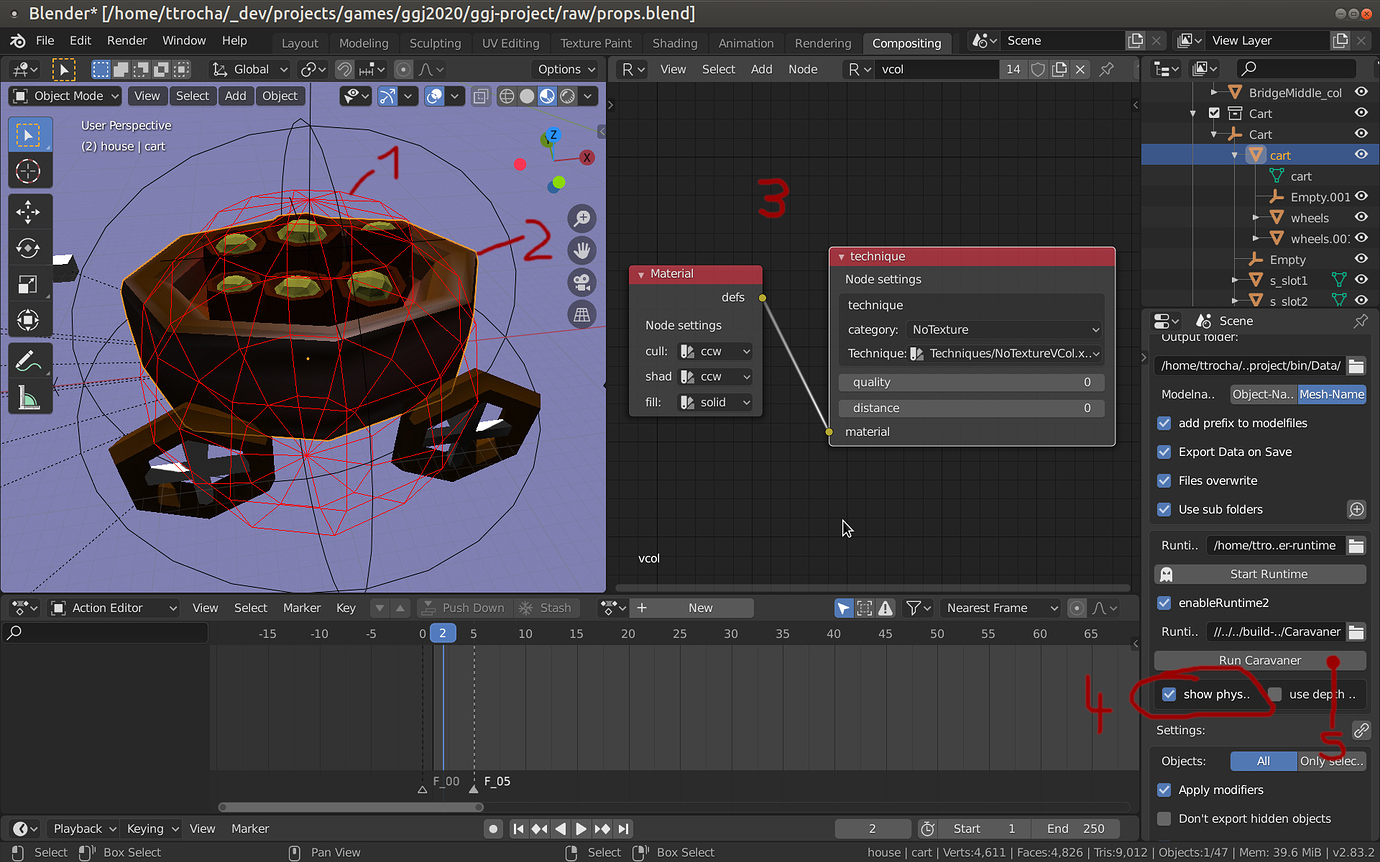Switch to wireframe viewport shading
The width and height of the screenshot is (1380, 862).
[x=507, y=96]
